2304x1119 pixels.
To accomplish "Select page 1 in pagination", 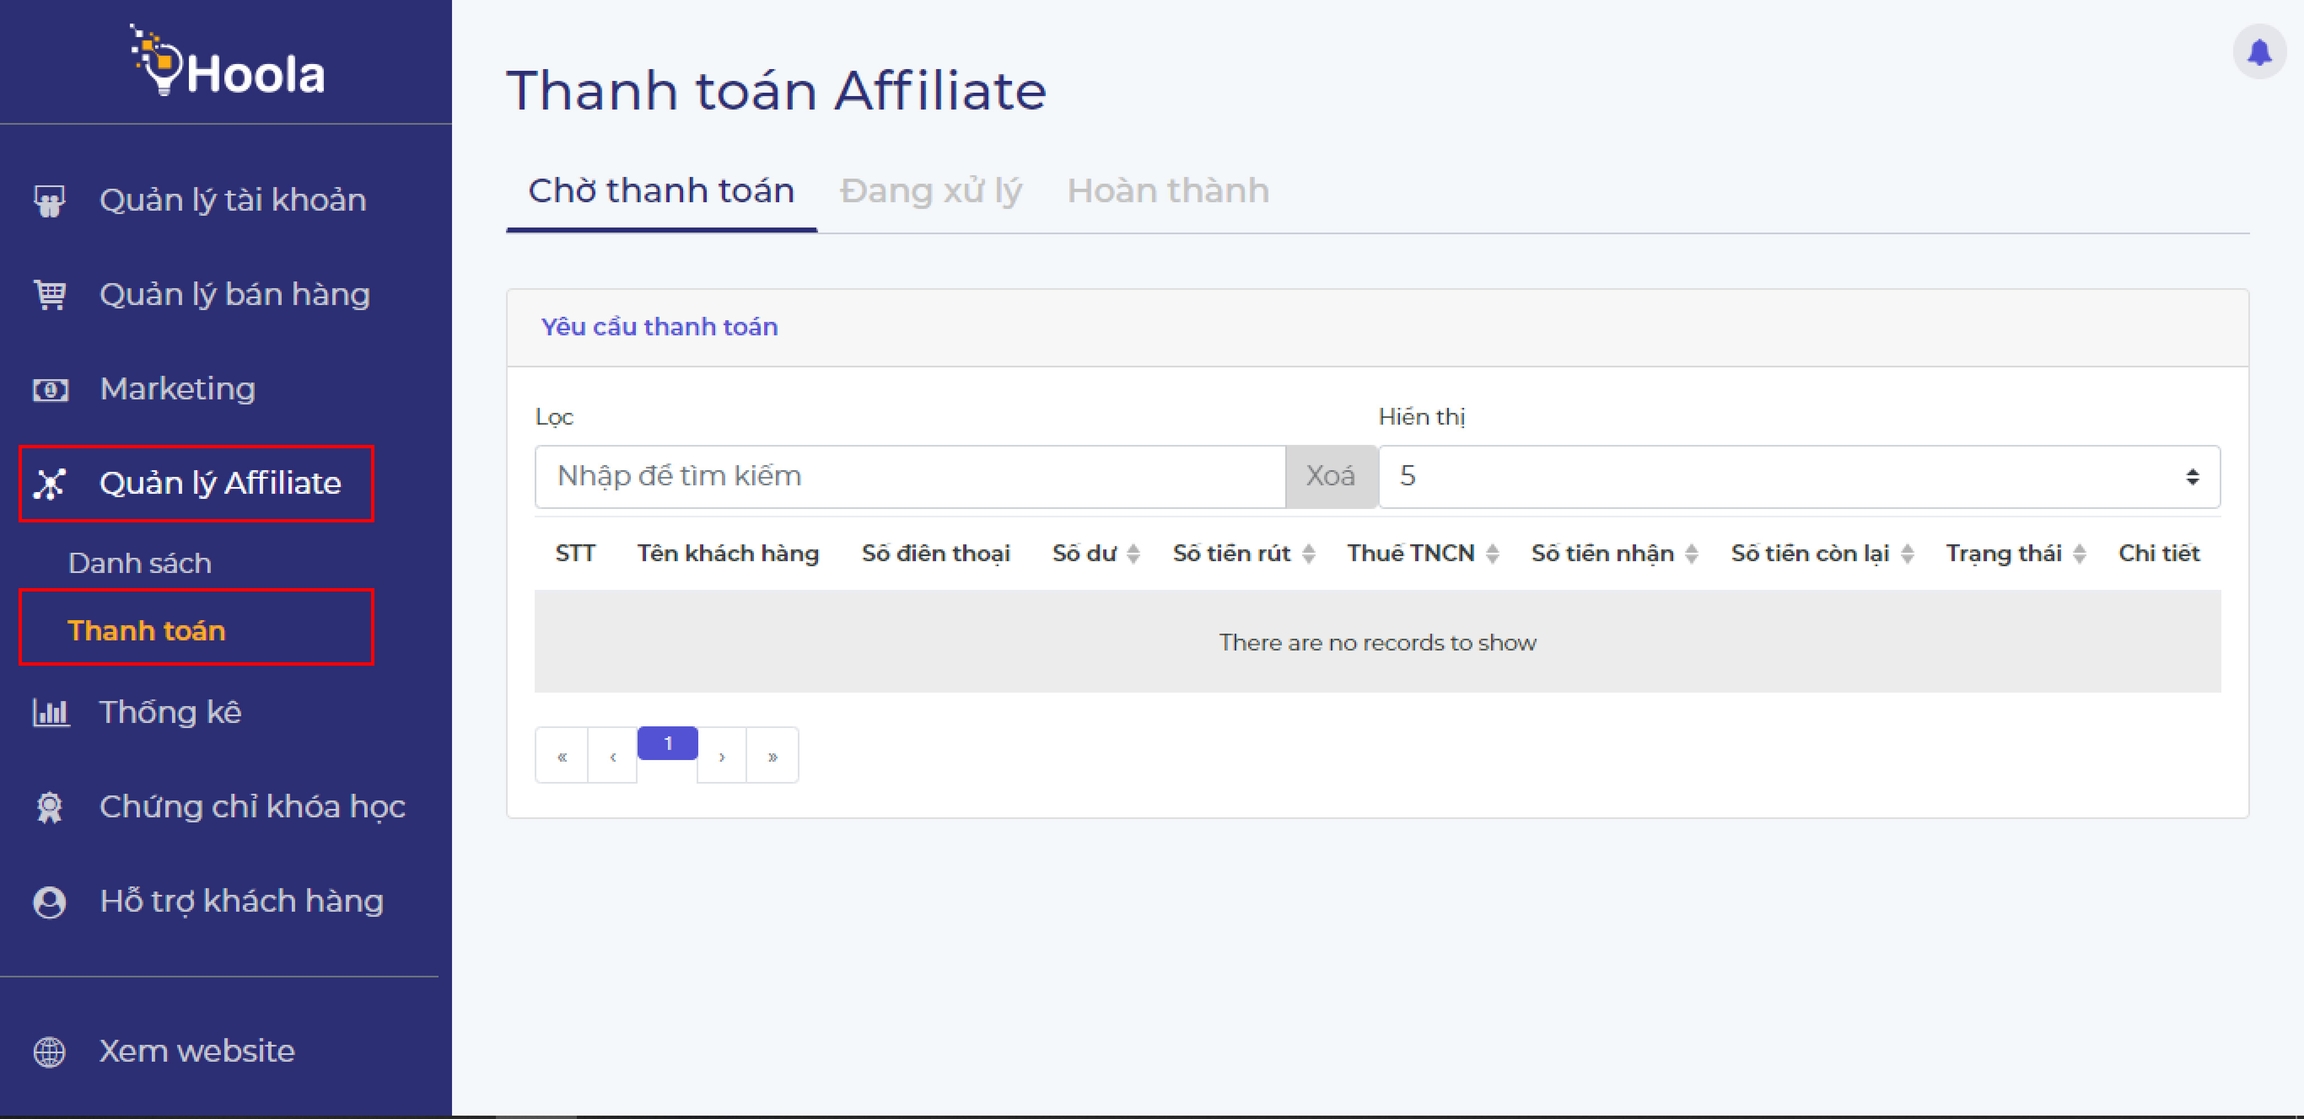I will coord(667,743).
